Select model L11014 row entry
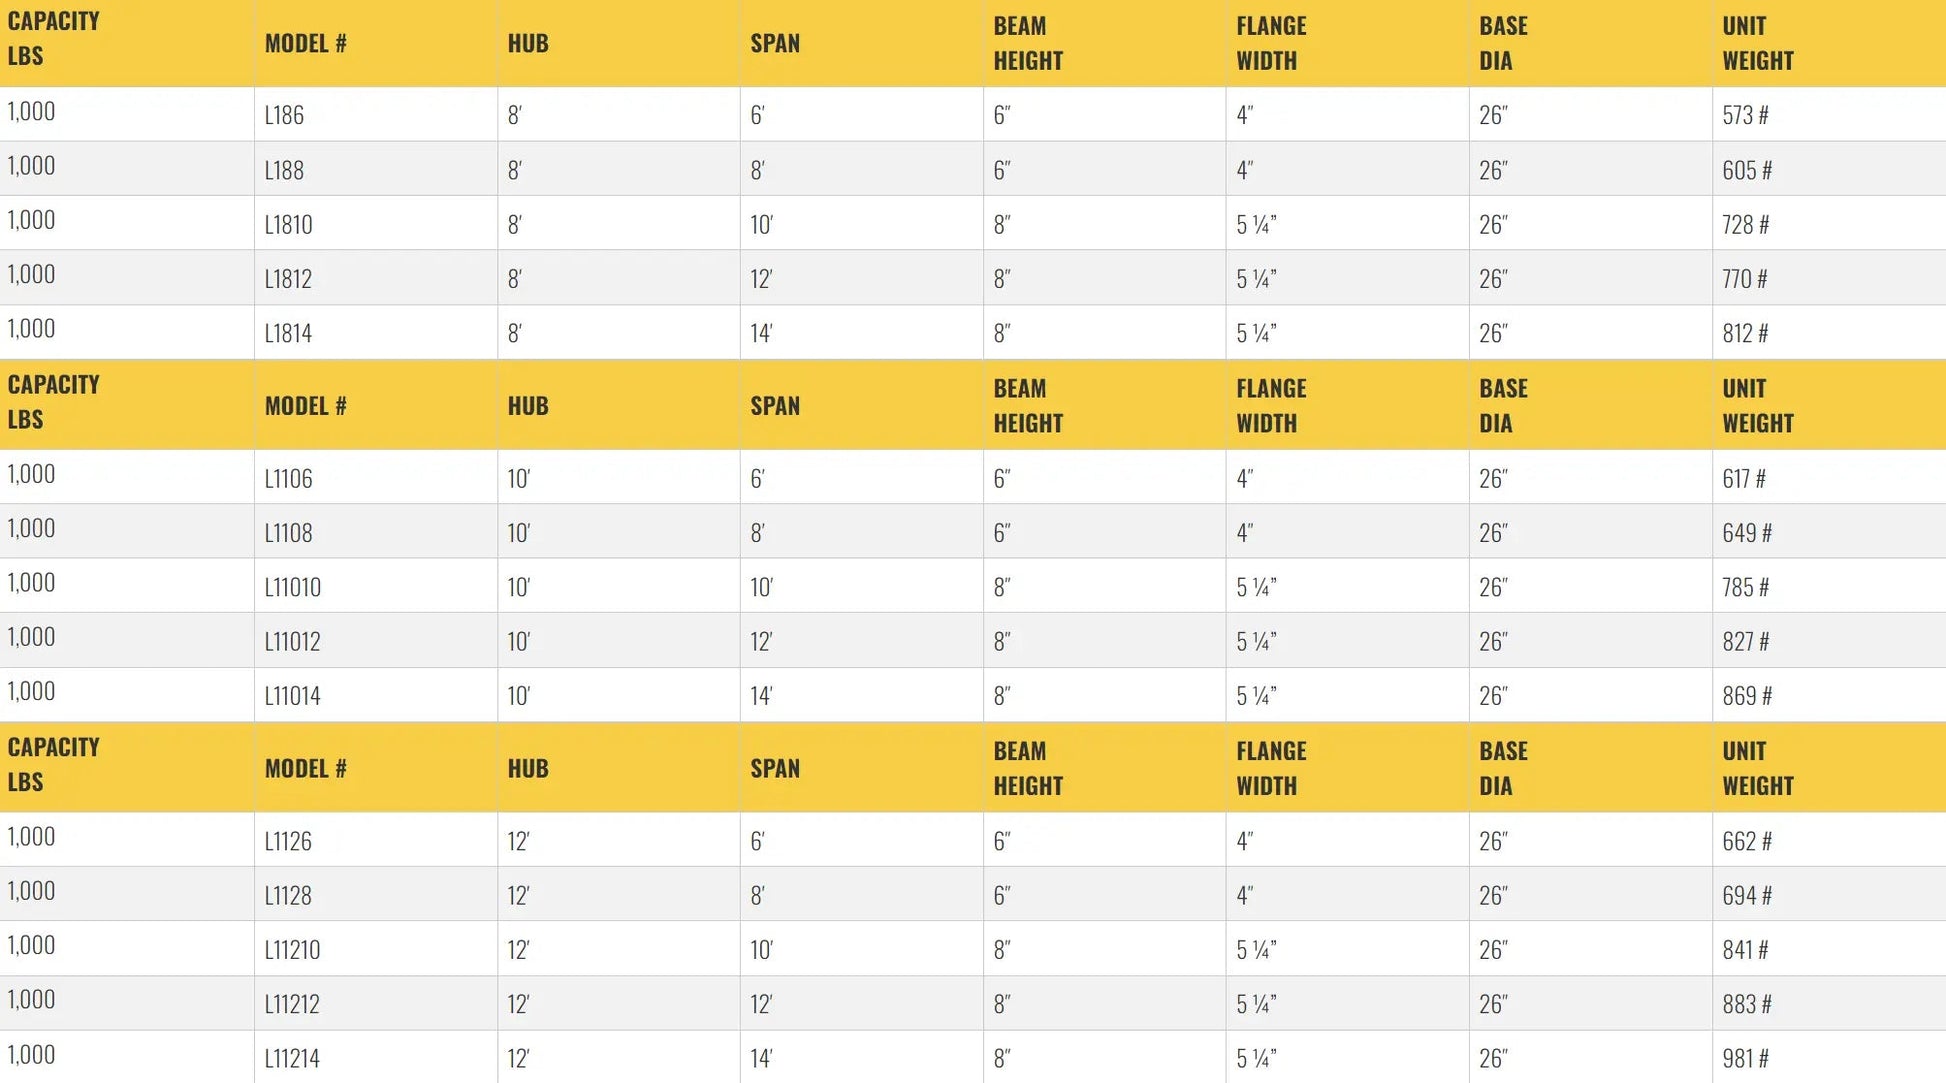This screenshot has width=1946, height=1083. click(292, 696)
